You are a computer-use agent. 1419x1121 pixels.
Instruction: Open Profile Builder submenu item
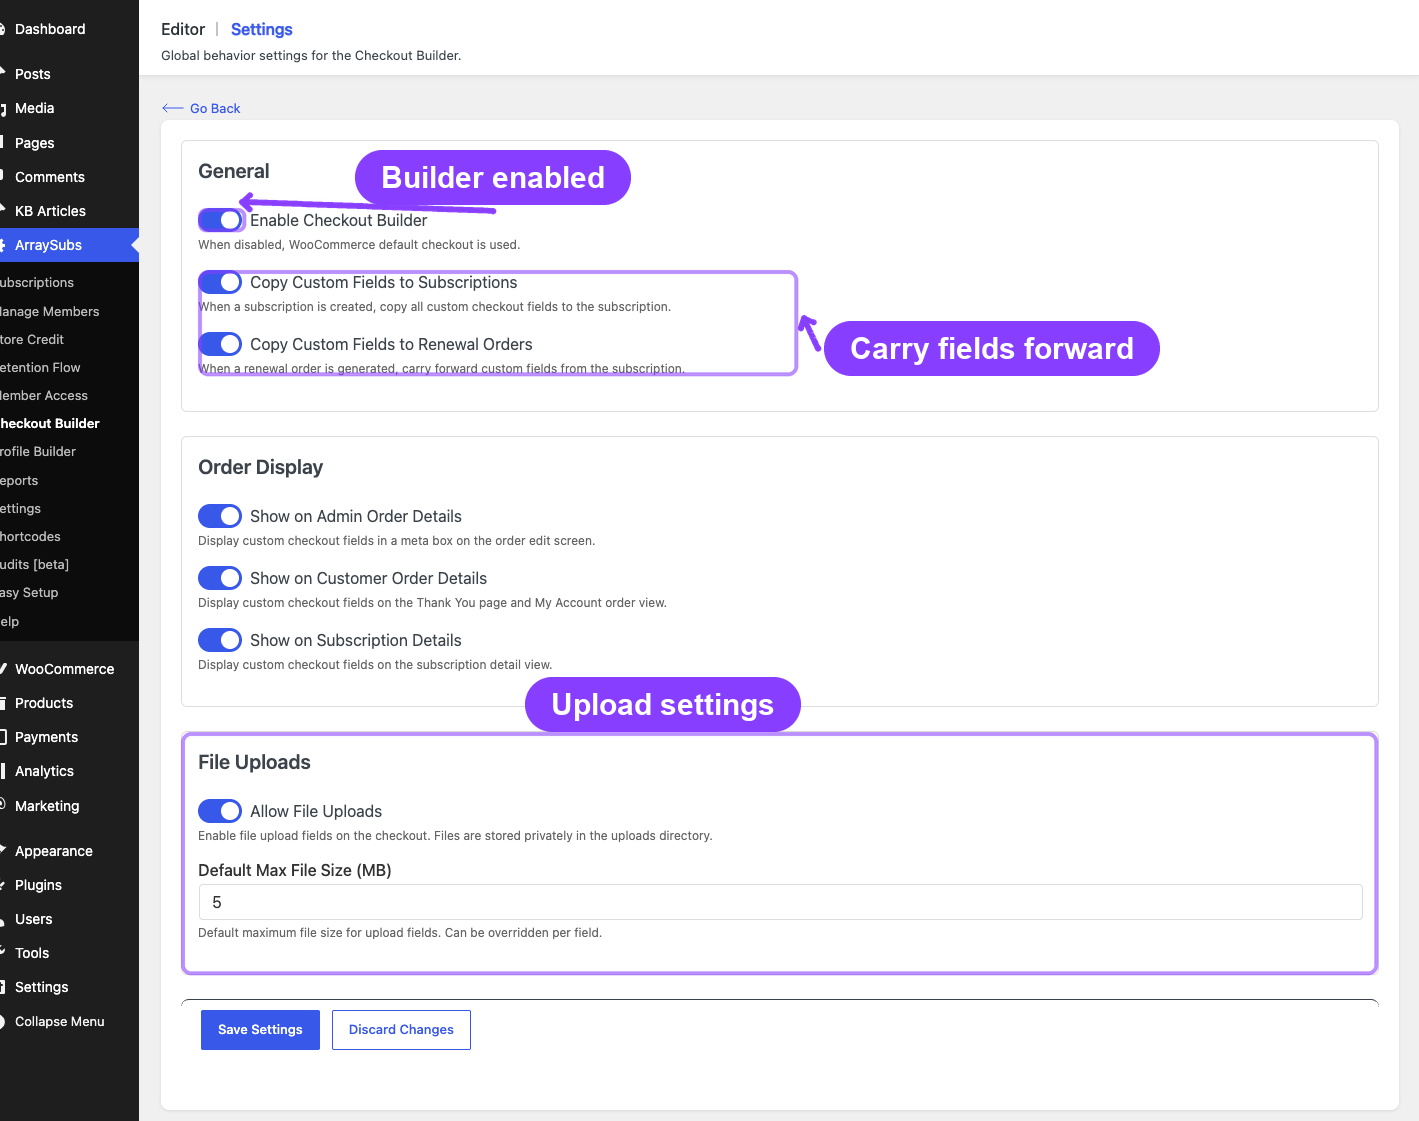[x=69, y=451]
